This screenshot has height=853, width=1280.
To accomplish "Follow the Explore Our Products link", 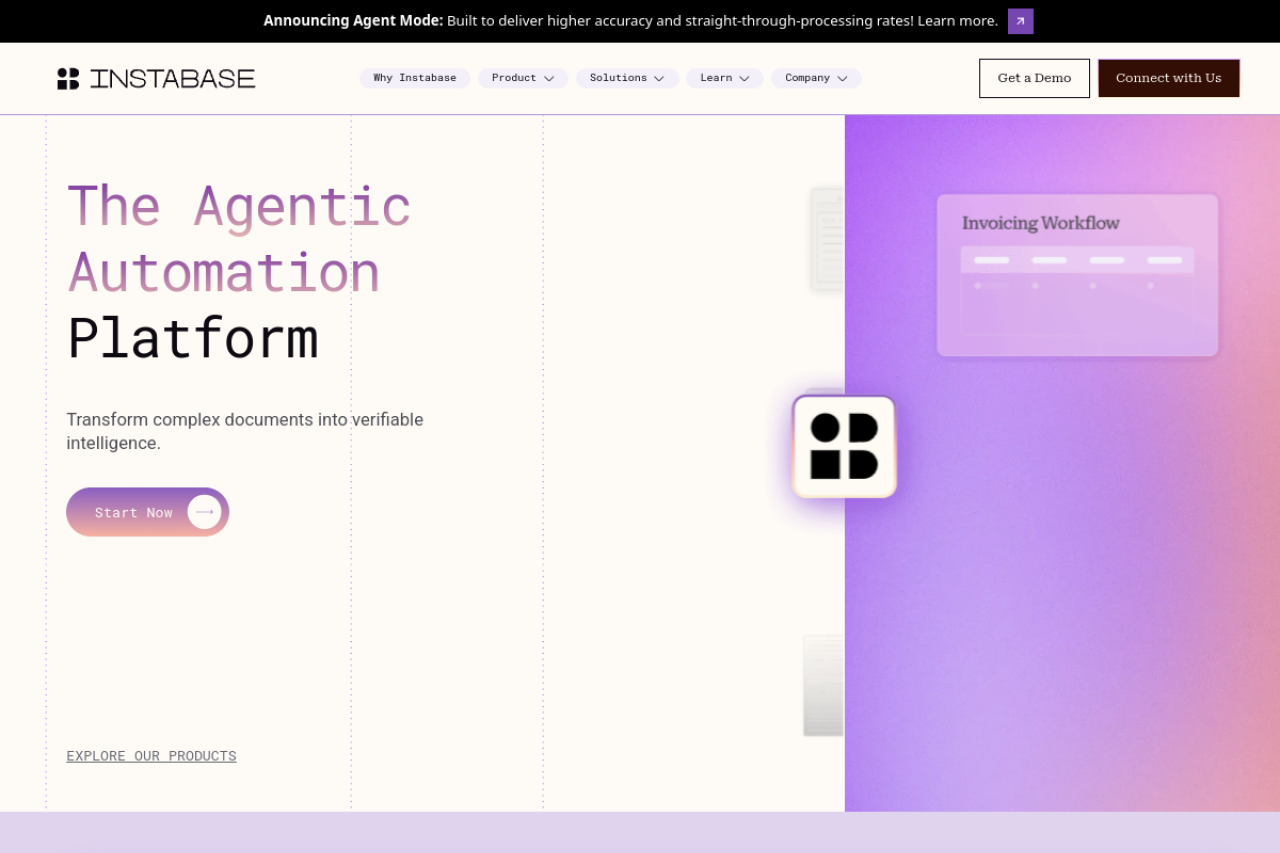I will coord(151,756).
